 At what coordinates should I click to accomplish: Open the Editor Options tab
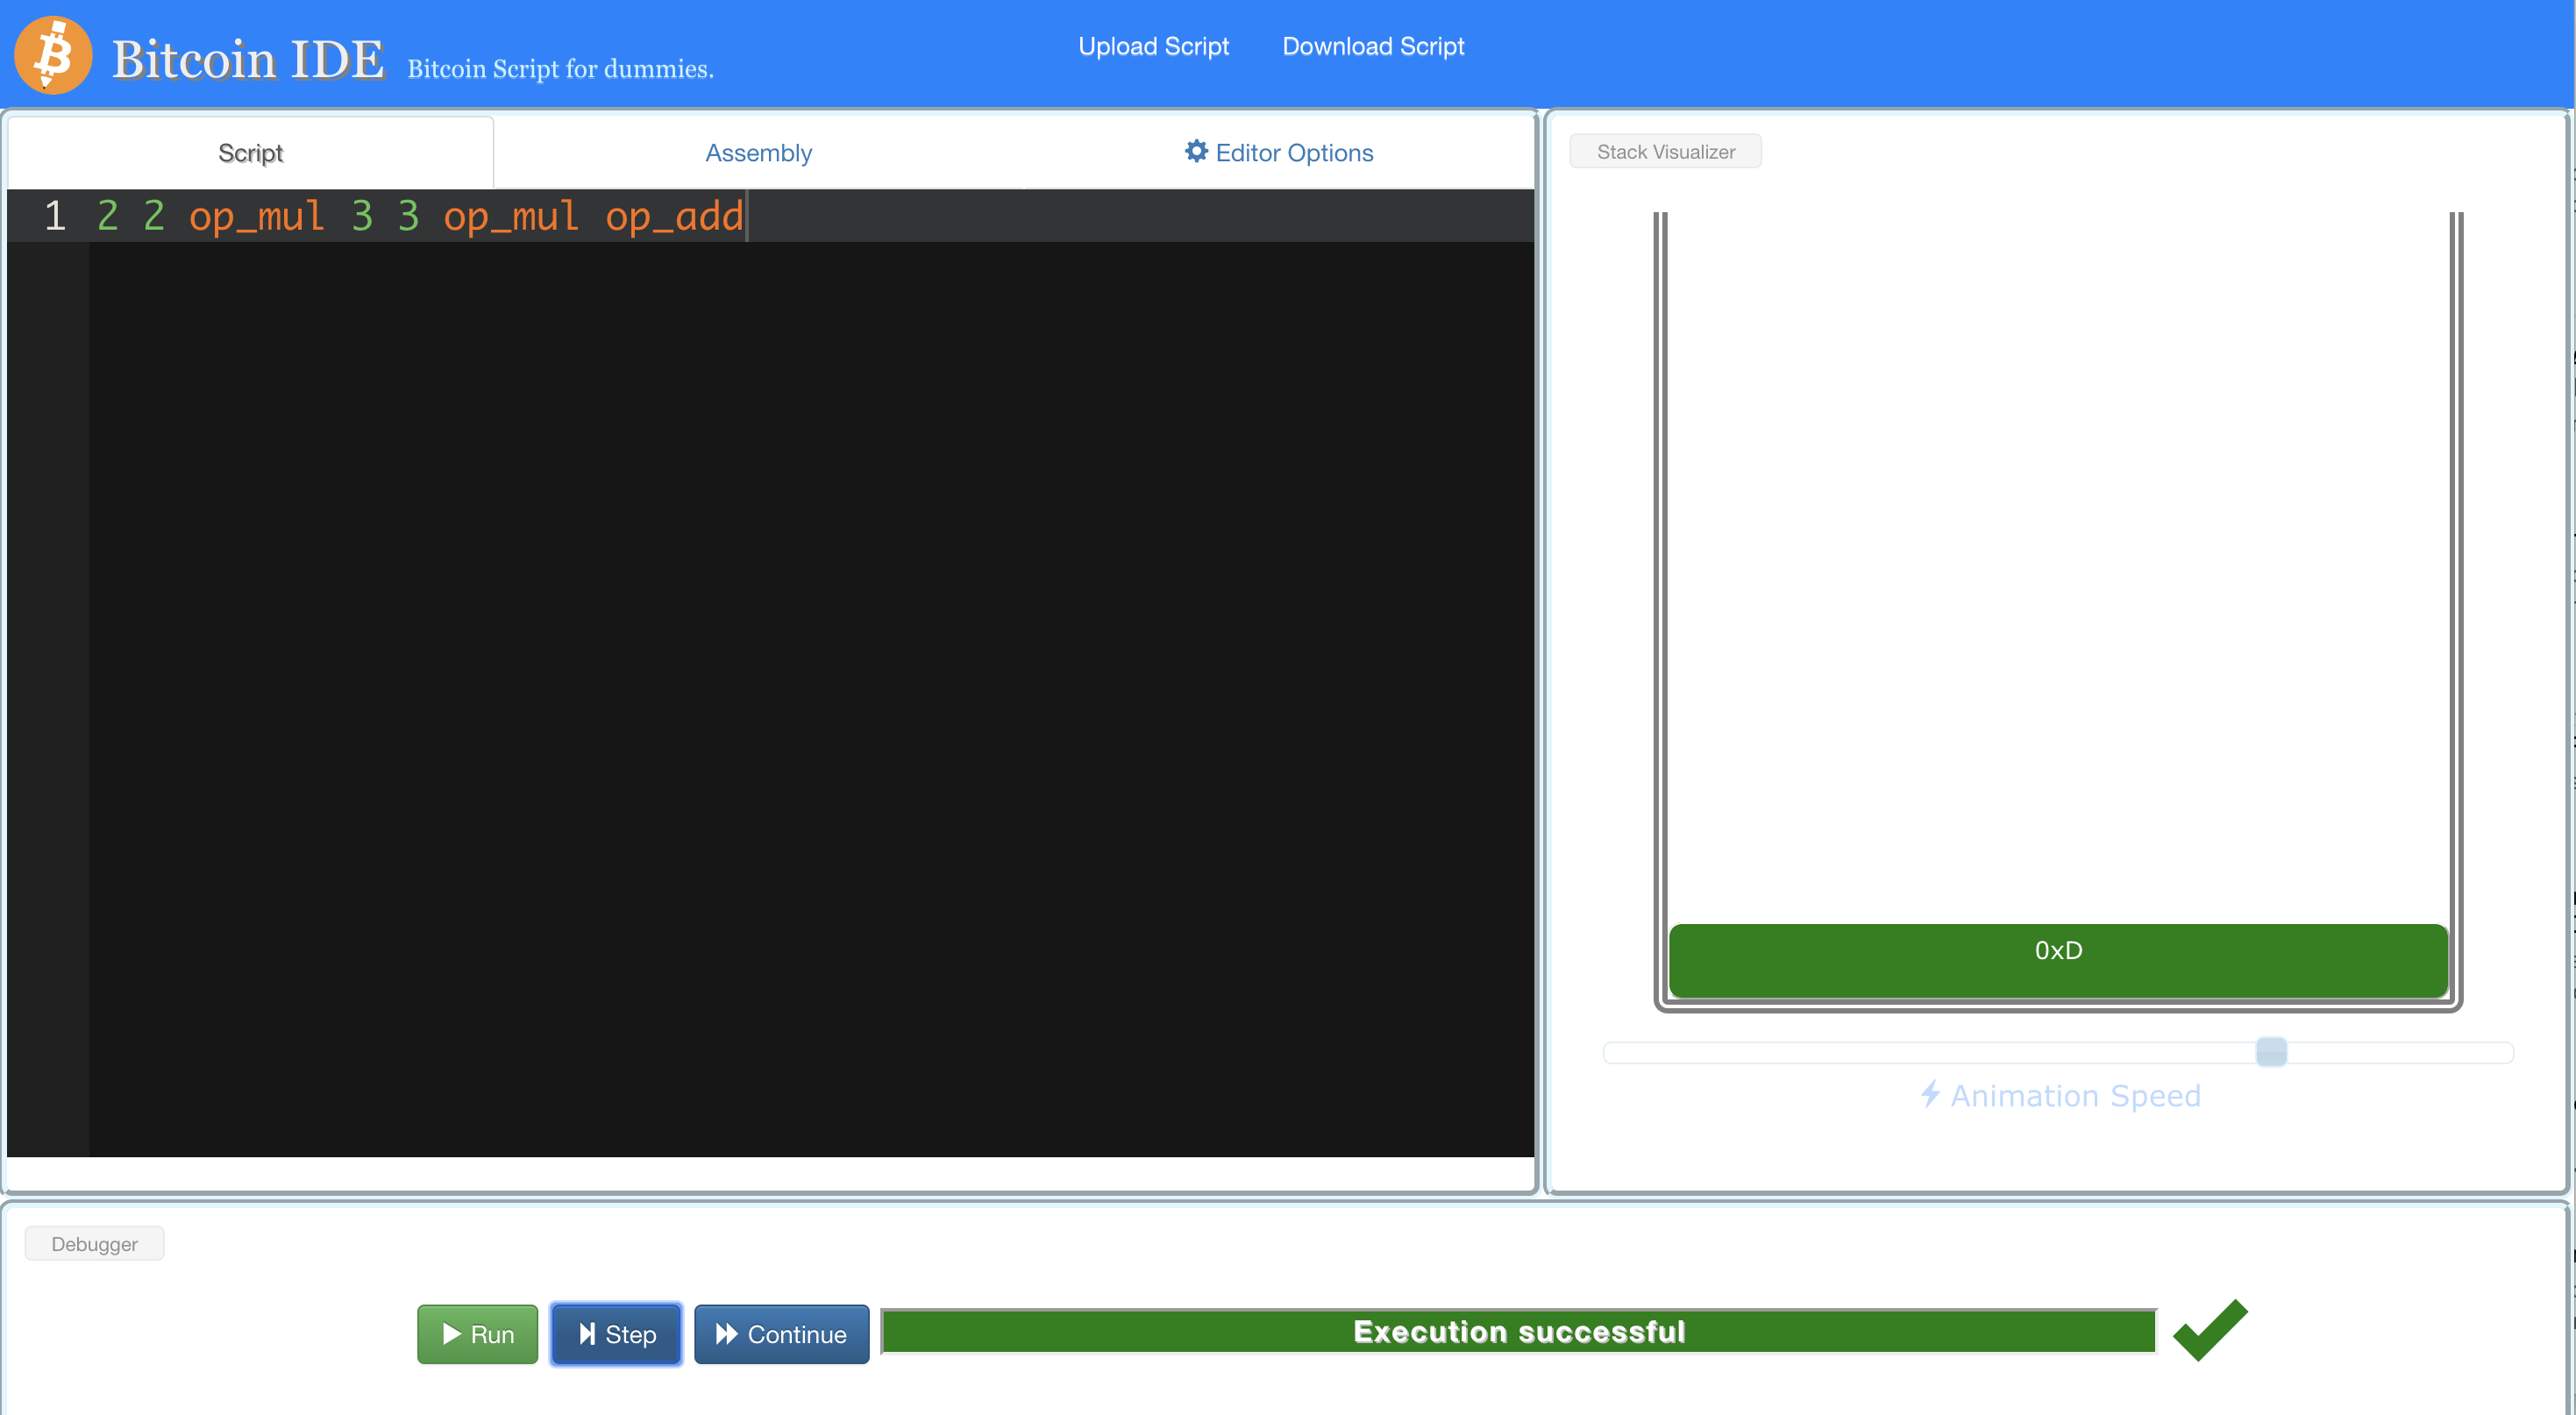tap(1279, 153)
